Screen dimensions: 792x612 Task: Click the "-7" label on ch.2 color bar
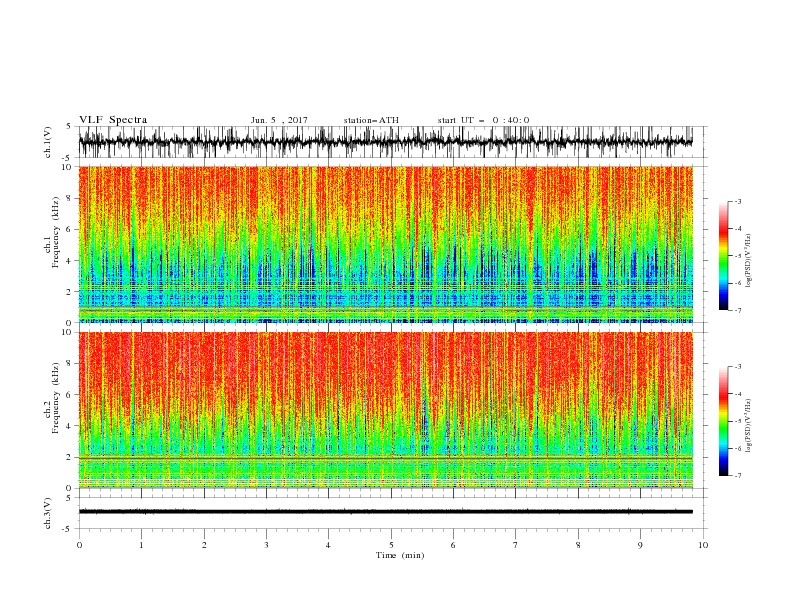pyautogui.click(x=738, y=476)
